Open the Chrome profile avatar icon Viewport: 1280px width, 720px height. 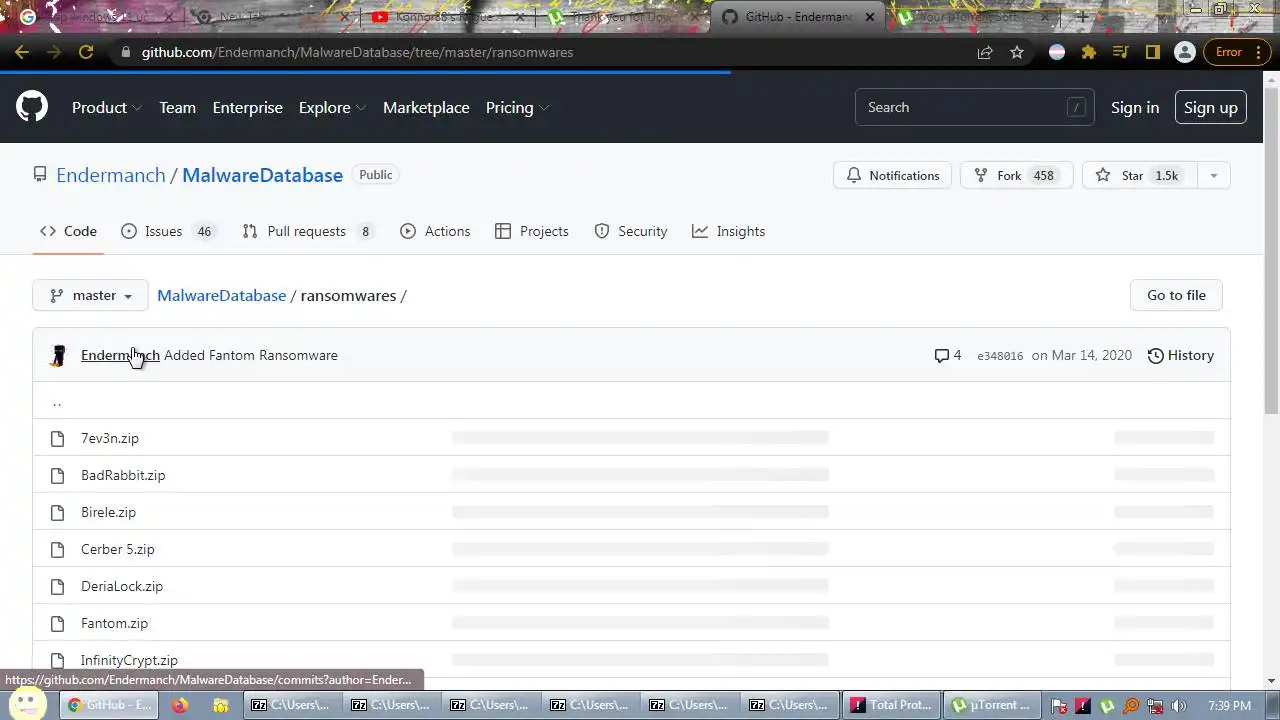[1185, 52]
